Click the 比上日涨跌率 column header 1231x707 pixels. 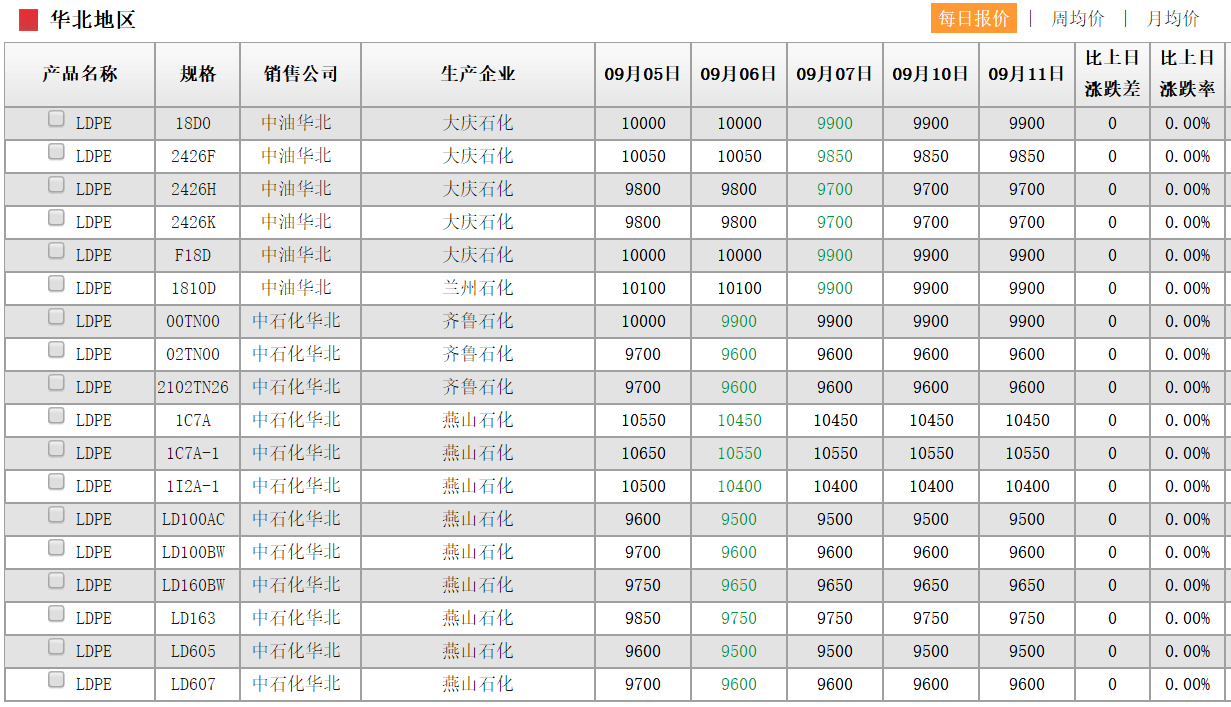[1188, 74]
